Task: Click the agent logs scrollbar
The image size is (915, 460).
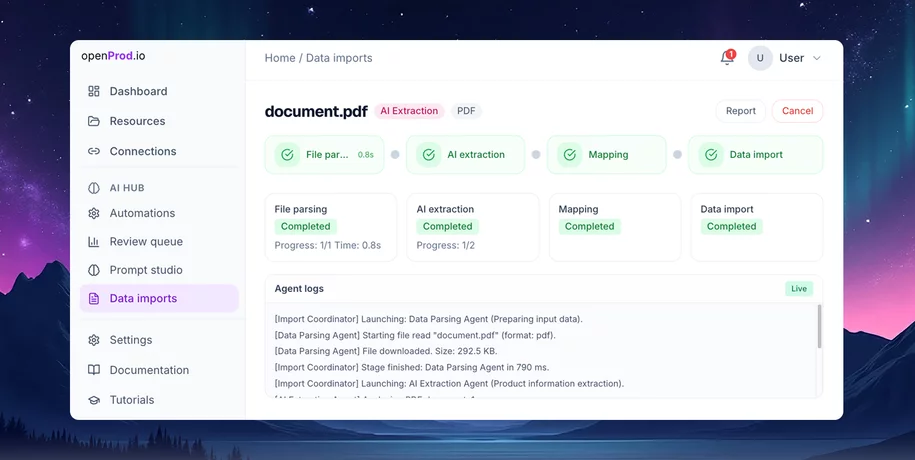Action: click(x=819, y=327)
